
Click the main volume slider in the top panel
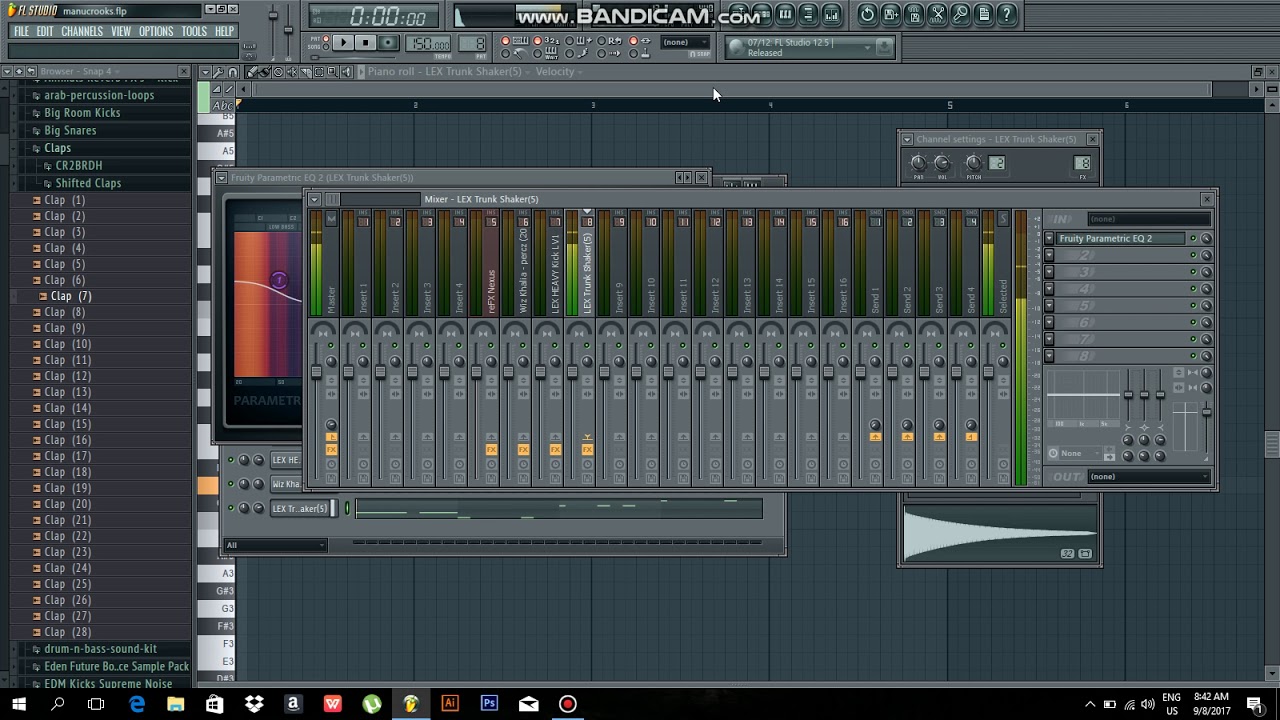[273, 17]
